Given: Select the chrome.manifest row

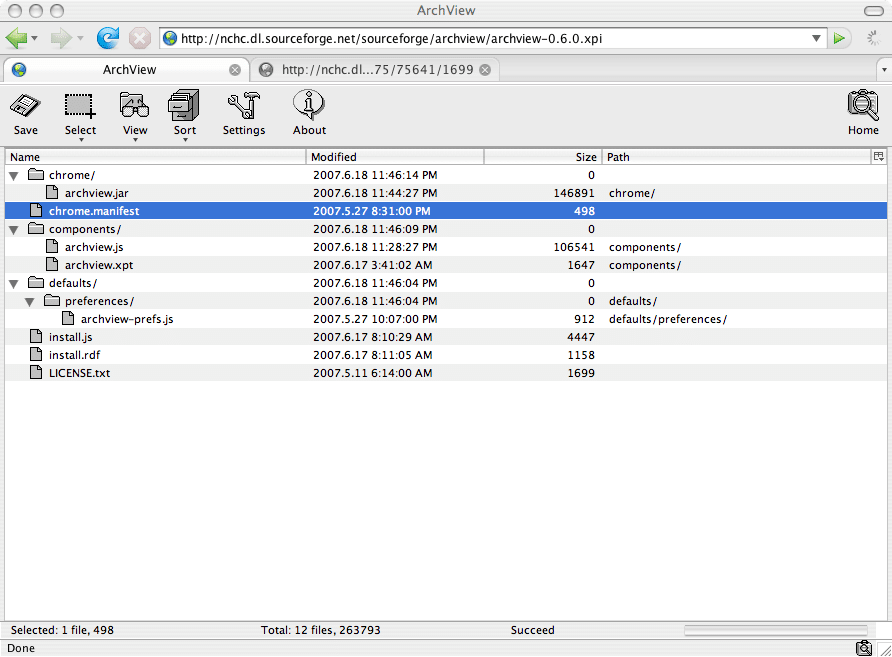Looking at the screenshot, I should (x=446, y=210).
